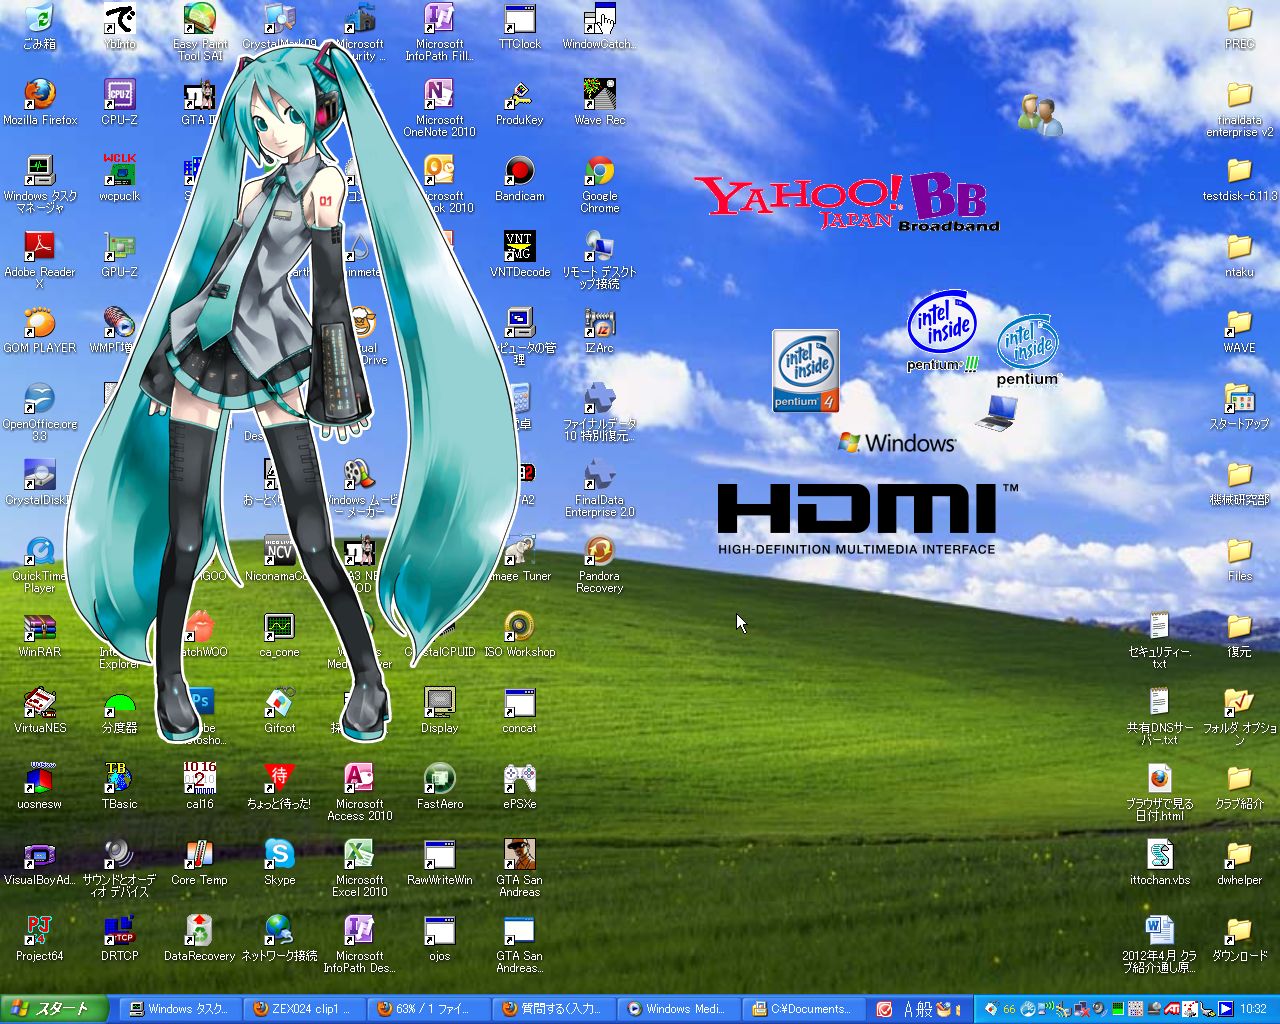
Task: Launch Skype from the desktop
Action: click(280, 862)
